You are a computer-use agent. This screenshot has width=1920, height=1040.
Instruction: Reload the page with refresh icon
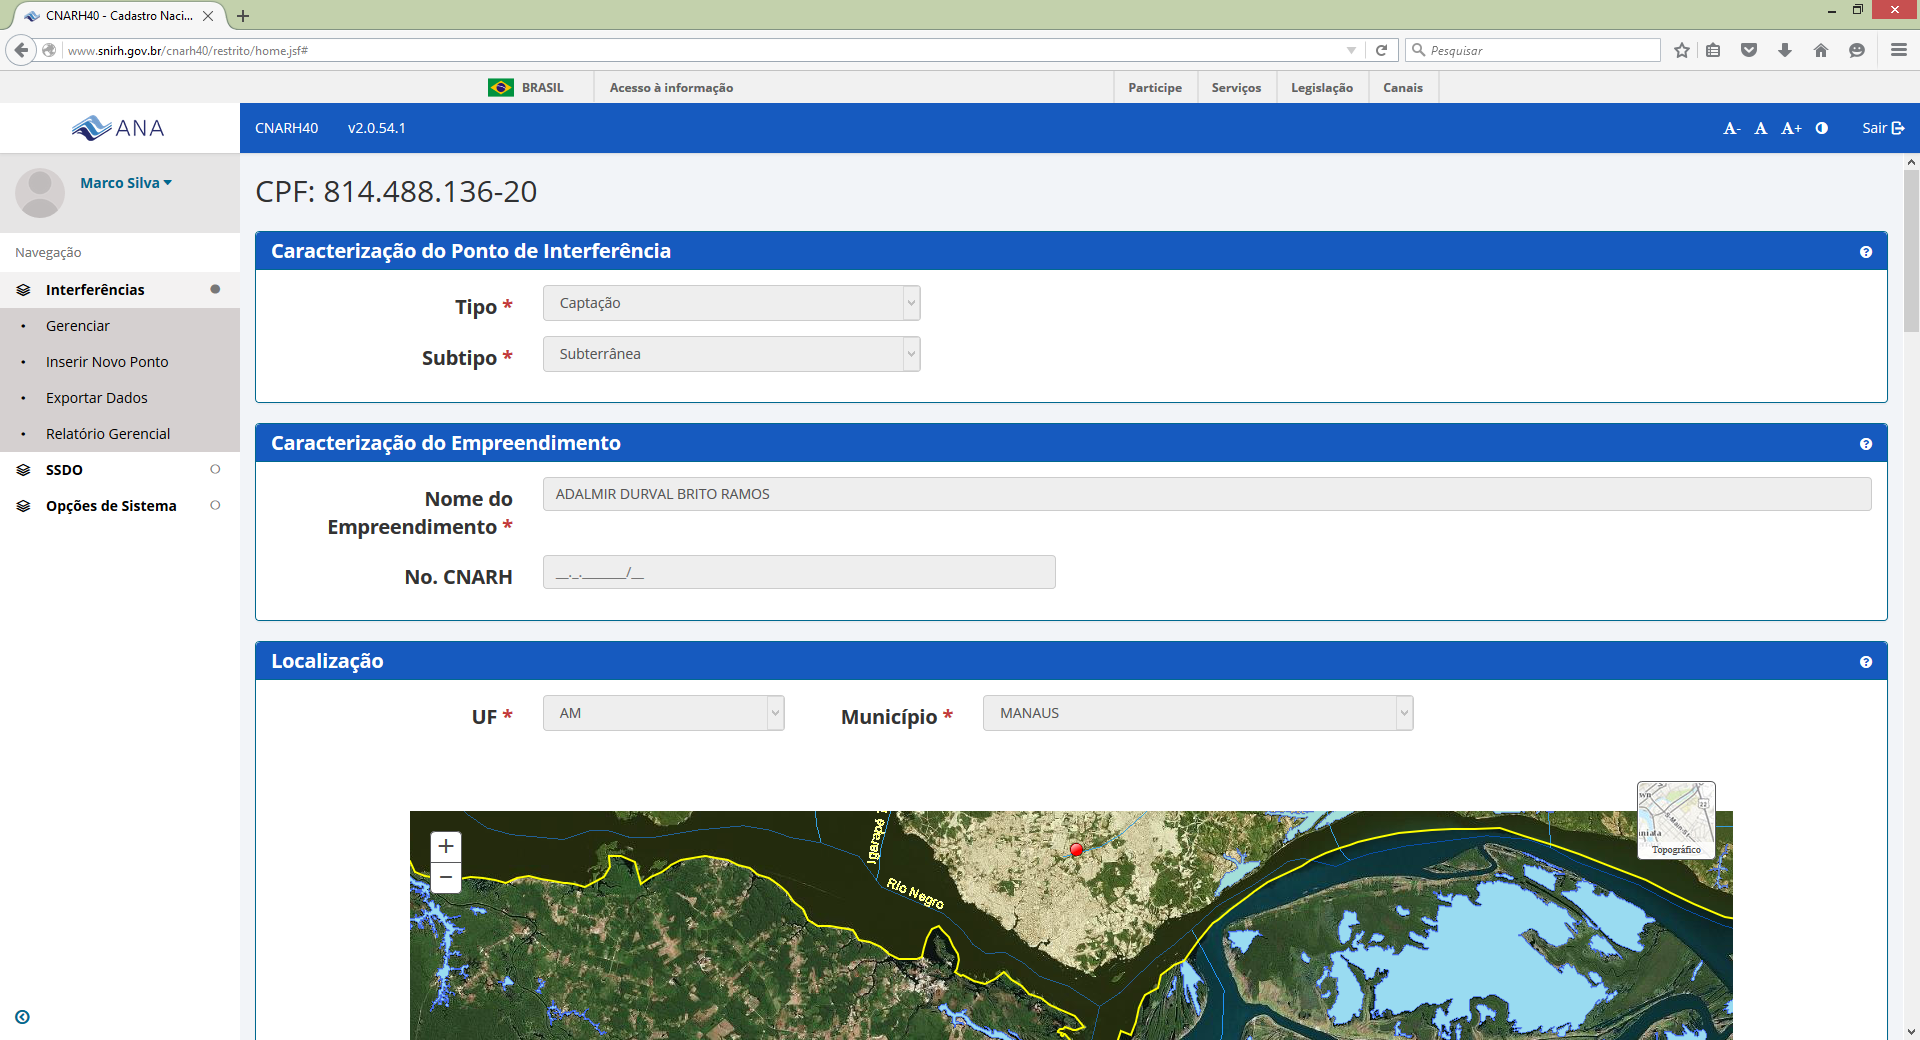click(1382, 50)
